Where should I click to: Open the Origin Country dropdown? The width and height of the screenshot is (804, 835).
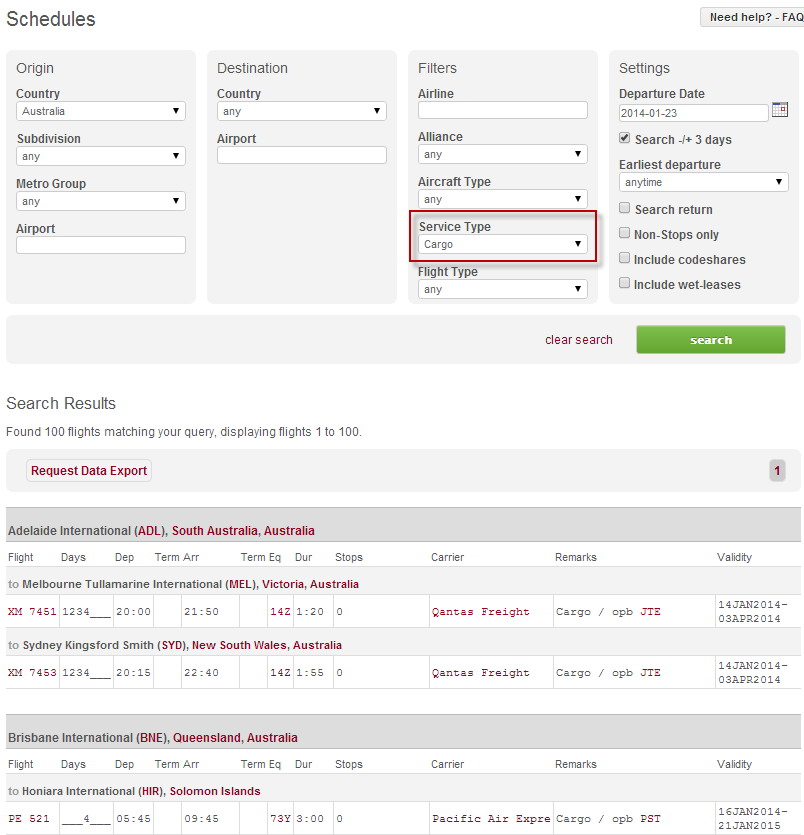coord(101,112)
